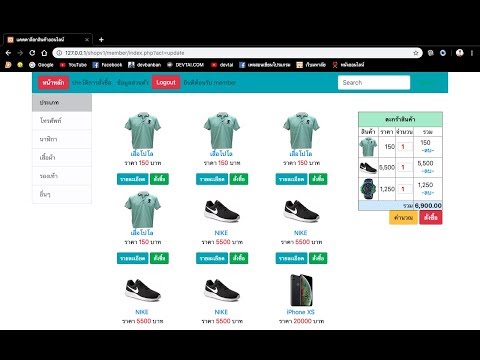Viewport: 480px width, 360px height.
Task: Remove the 1,250 watch from cart
Action: [x=428, y=193]
